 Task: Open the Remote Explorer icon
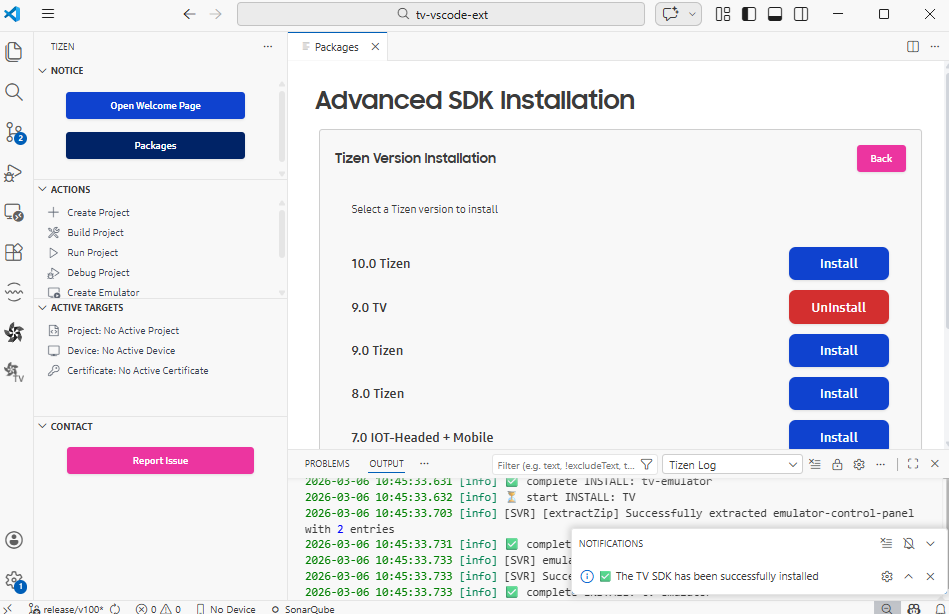[x=14, y=212]
